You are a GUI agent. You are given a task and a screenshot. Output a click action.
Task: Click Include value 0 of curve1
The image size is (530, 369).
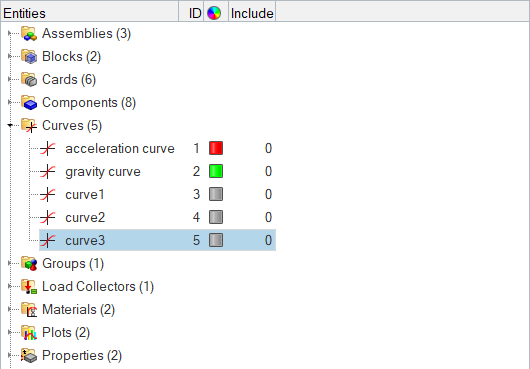[268, 194]
